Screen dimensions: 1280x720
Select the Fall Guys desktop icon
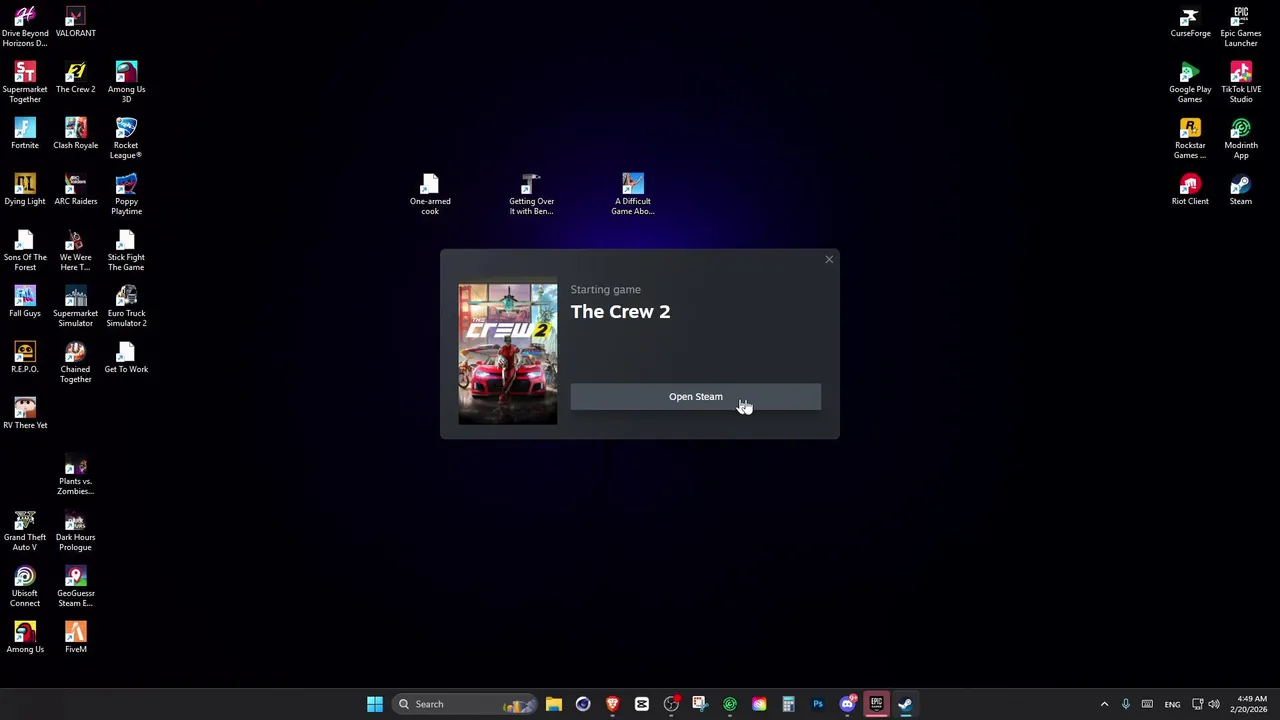pyautogui.click(x=25, y=302)
